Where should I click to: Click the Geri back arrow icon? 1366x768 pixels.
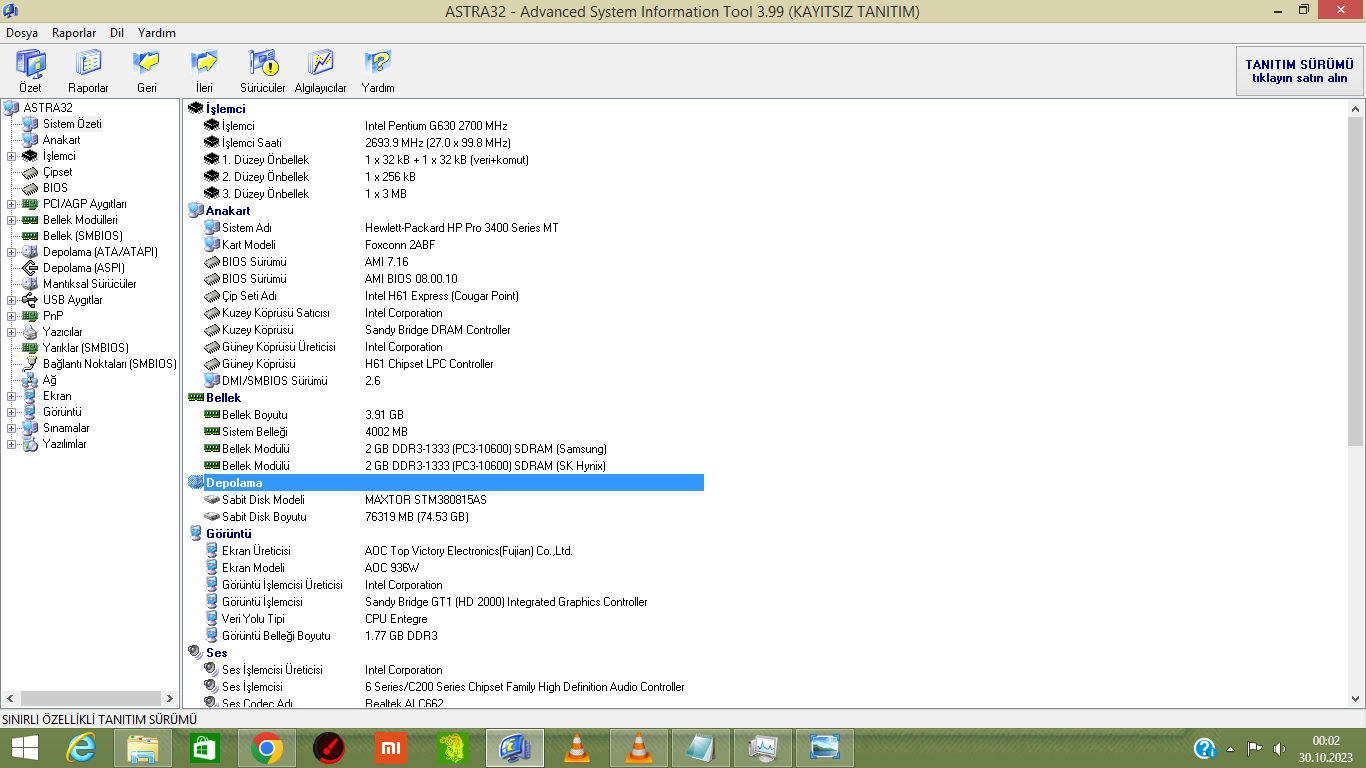[x=146, y=66]
